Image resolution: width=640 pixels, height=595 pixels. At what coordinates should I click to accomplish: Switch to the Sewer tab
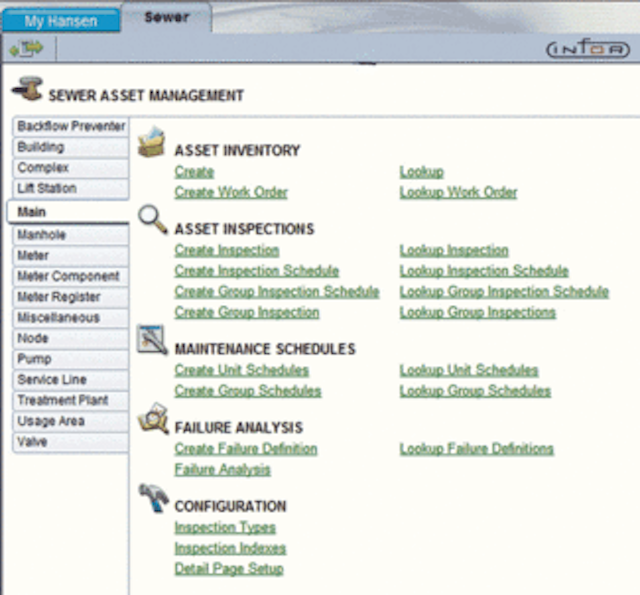click(167, 17)
